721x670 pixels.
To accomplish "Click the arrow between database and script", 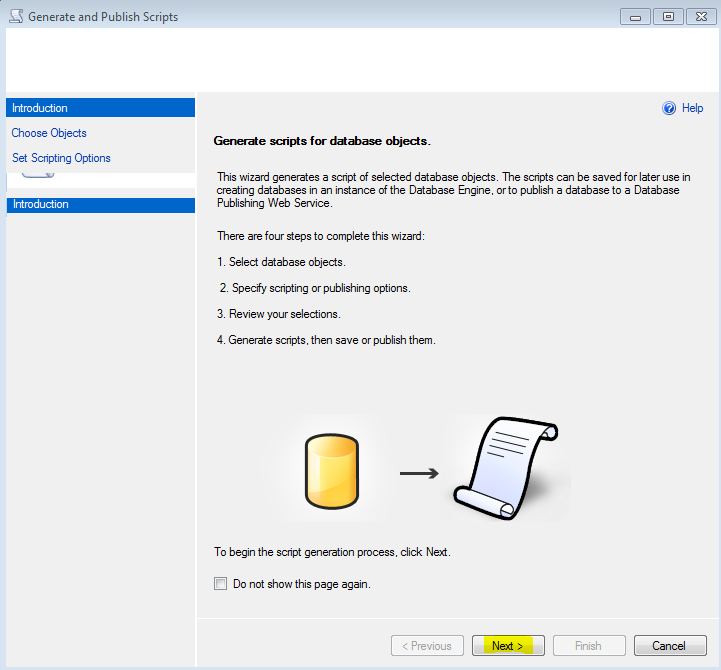I will click(419, 473).
